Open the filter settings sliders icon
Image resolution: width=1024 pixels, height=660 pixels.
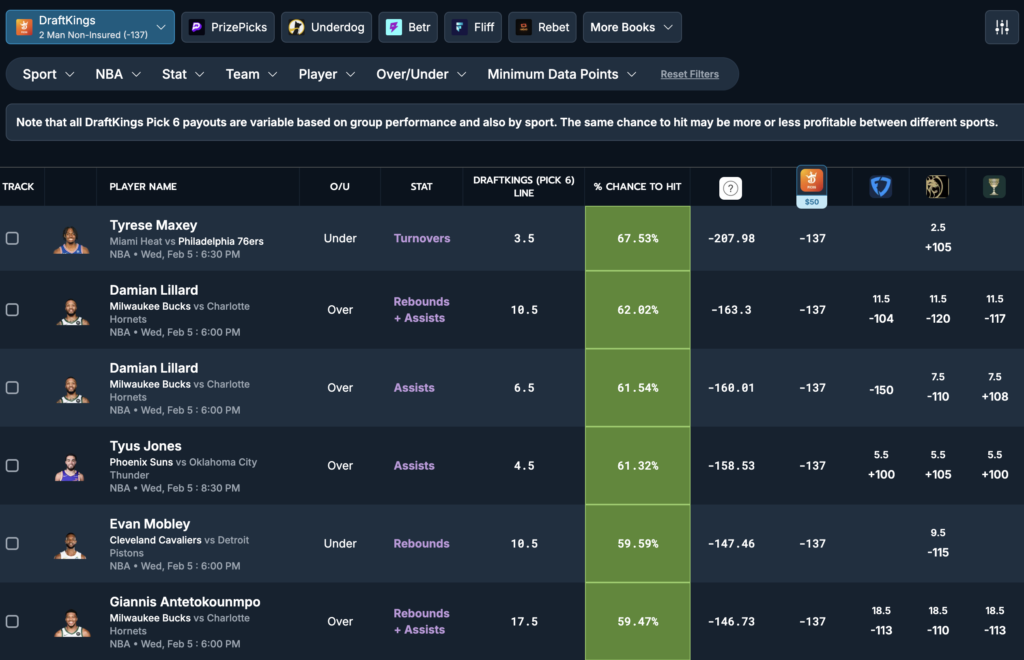(1001, 28)
